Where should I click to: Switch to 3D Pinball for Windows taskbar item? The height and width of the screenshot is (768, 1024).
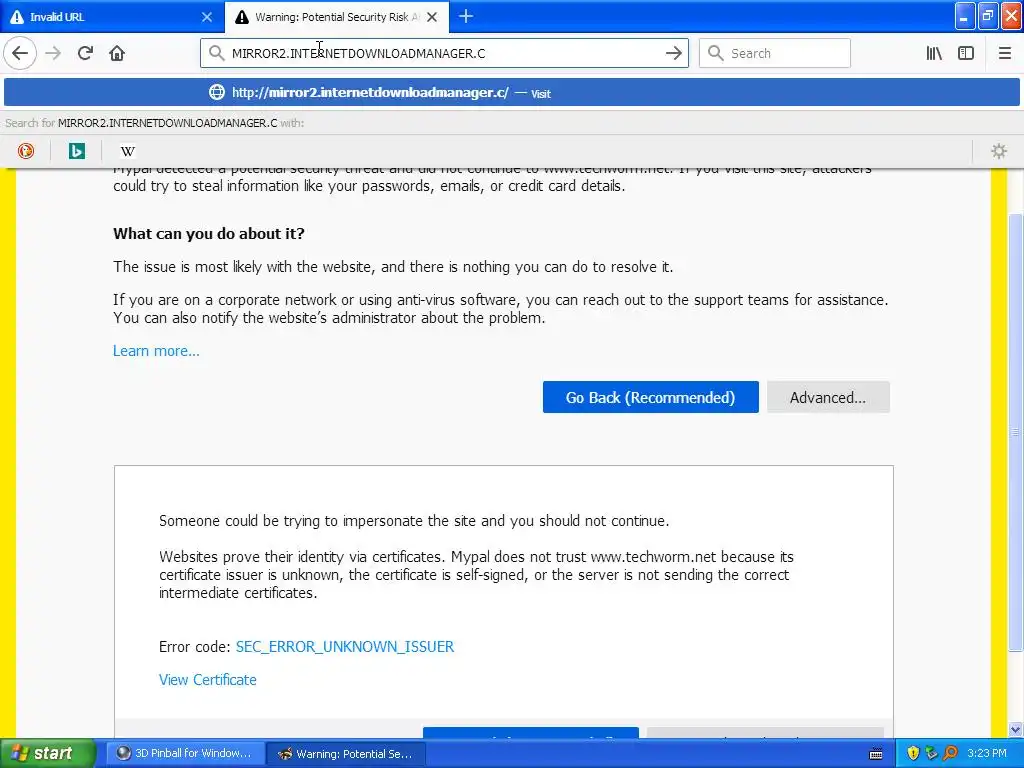184,754
